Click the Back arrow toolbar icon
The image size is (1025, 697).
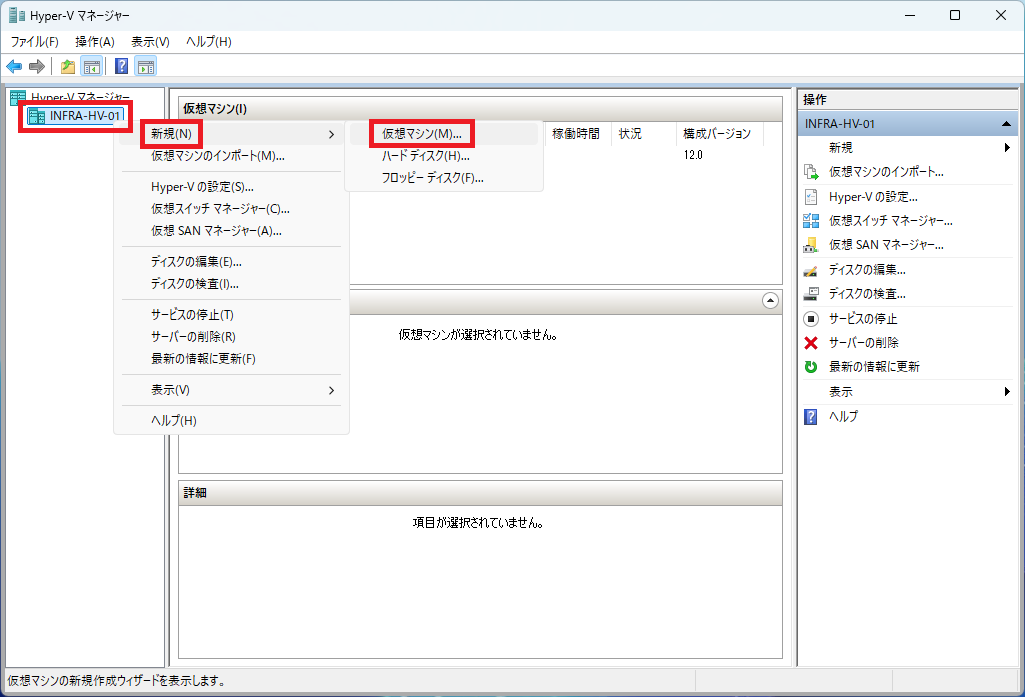pos(14,66)
